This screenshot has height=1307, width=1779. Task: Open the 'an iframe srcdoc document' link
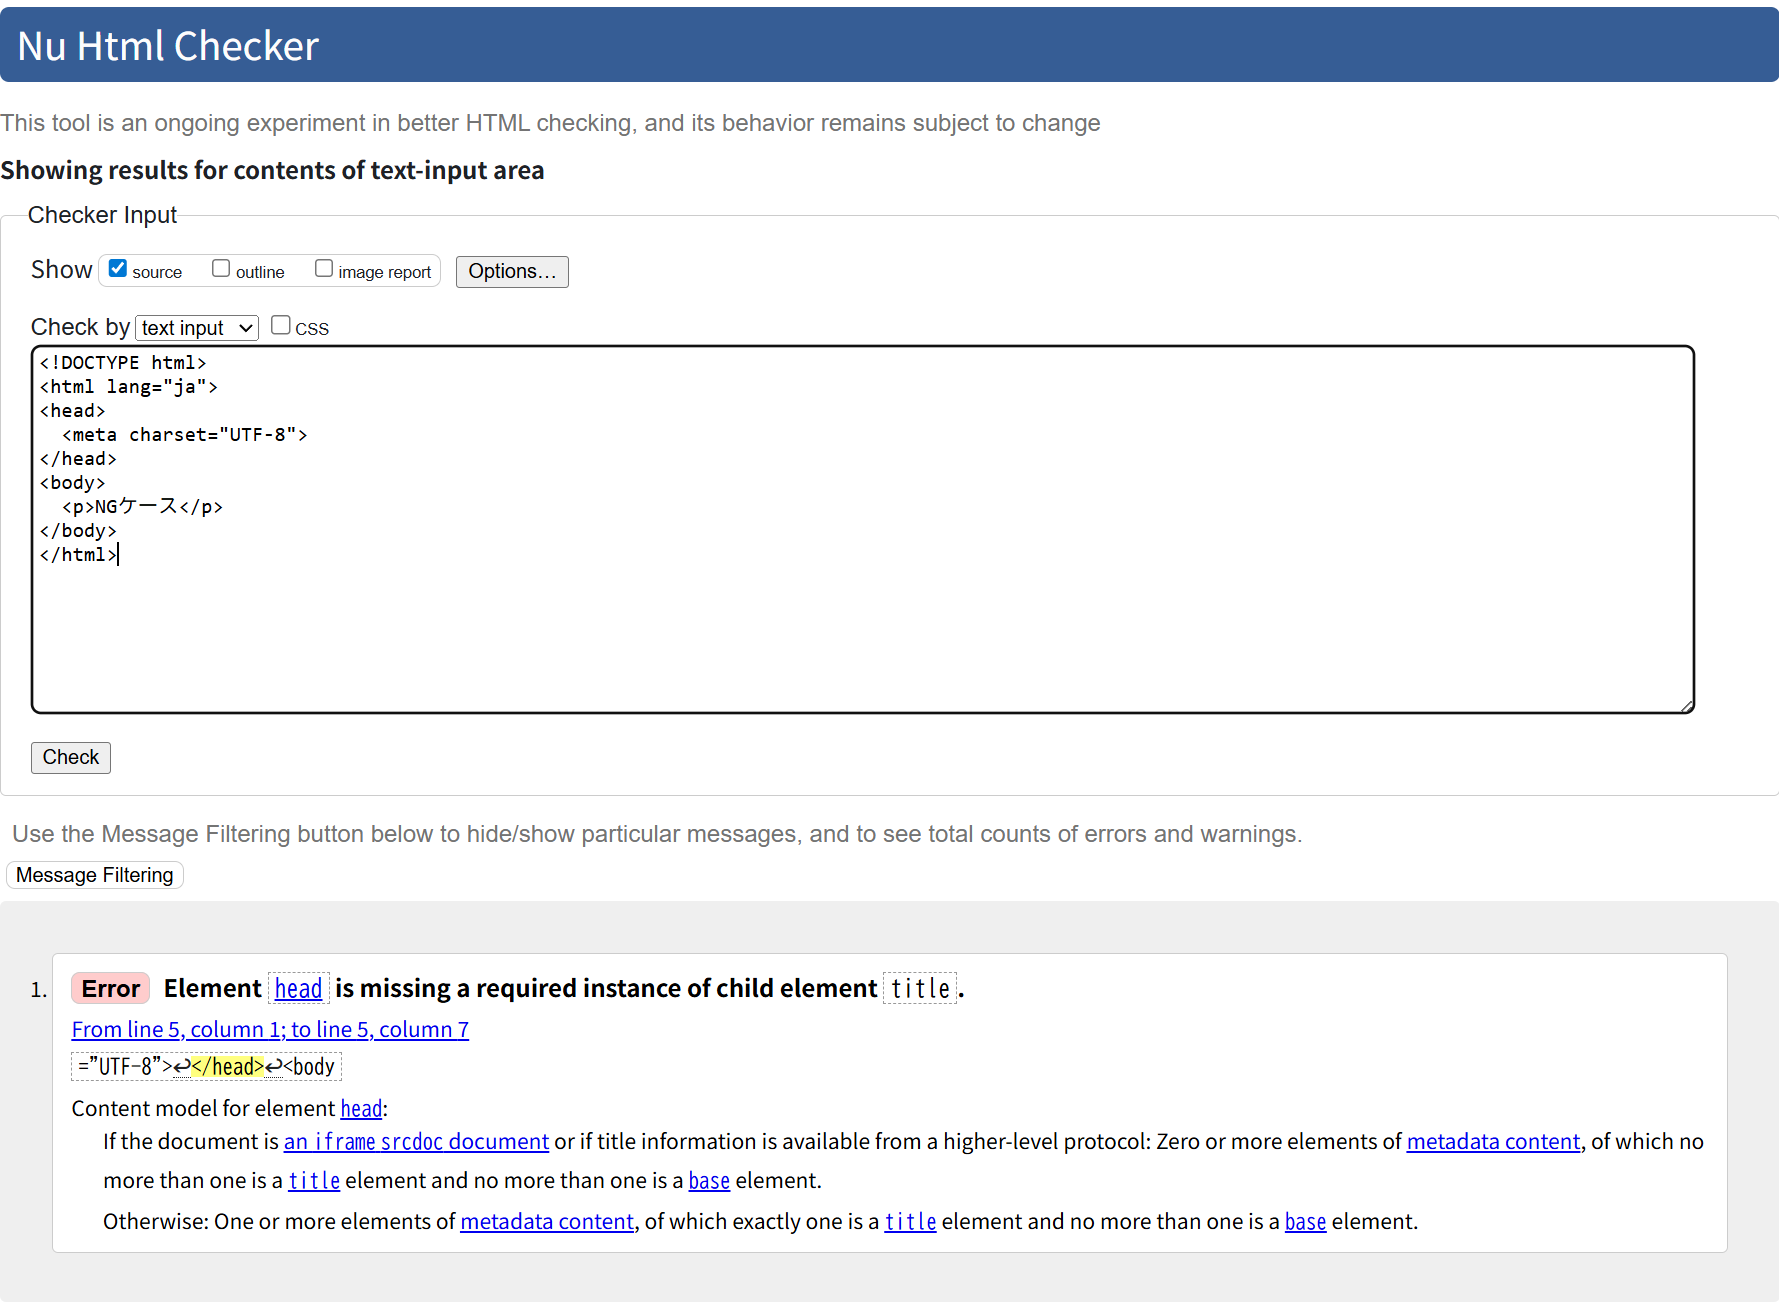pyautogui.click(x=415, y=1141)
